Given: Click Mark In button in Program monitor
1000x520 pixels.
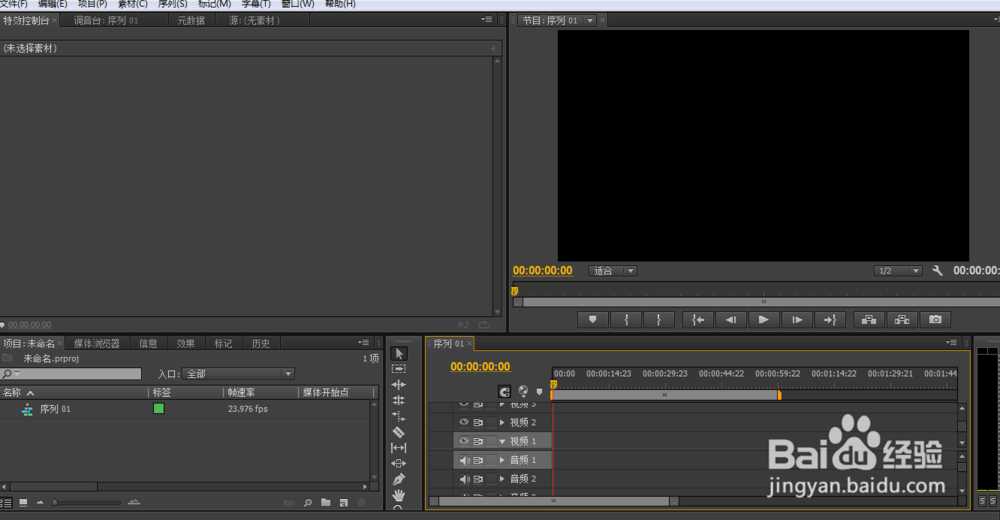Looking at the screenshot, I should coord(626,320).
